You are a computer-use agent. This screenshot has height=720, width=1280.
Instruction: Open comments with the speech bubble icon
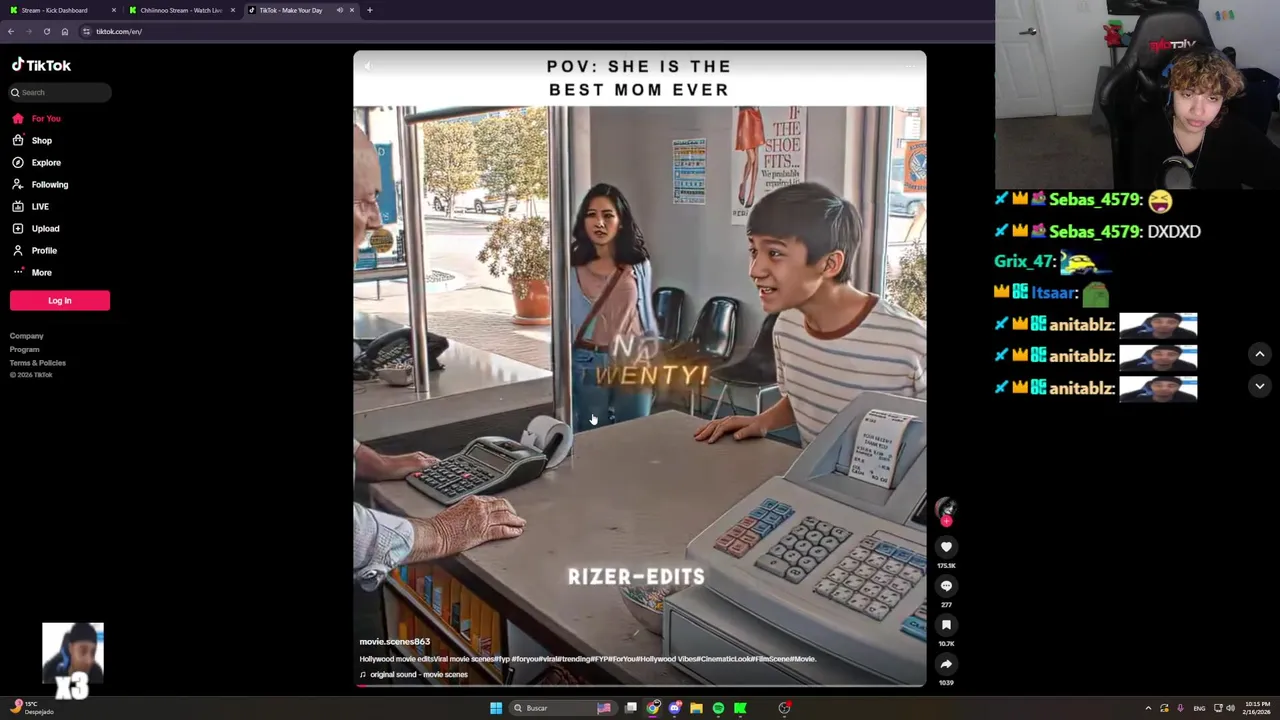point(946,586)
